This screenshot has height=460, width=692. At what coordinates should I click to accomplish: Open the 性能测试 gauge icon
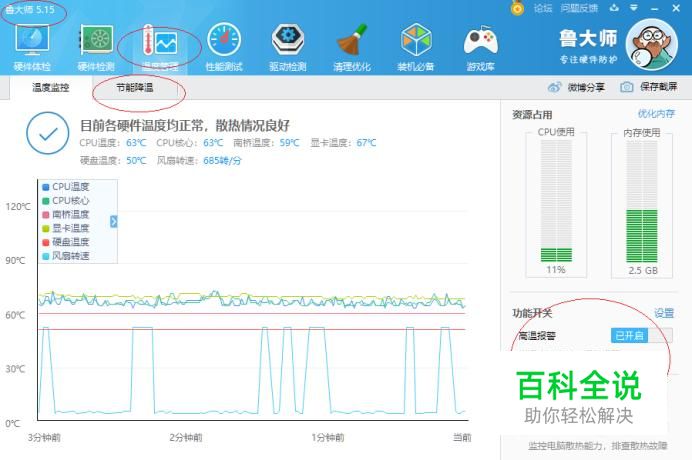coord(224,40)
